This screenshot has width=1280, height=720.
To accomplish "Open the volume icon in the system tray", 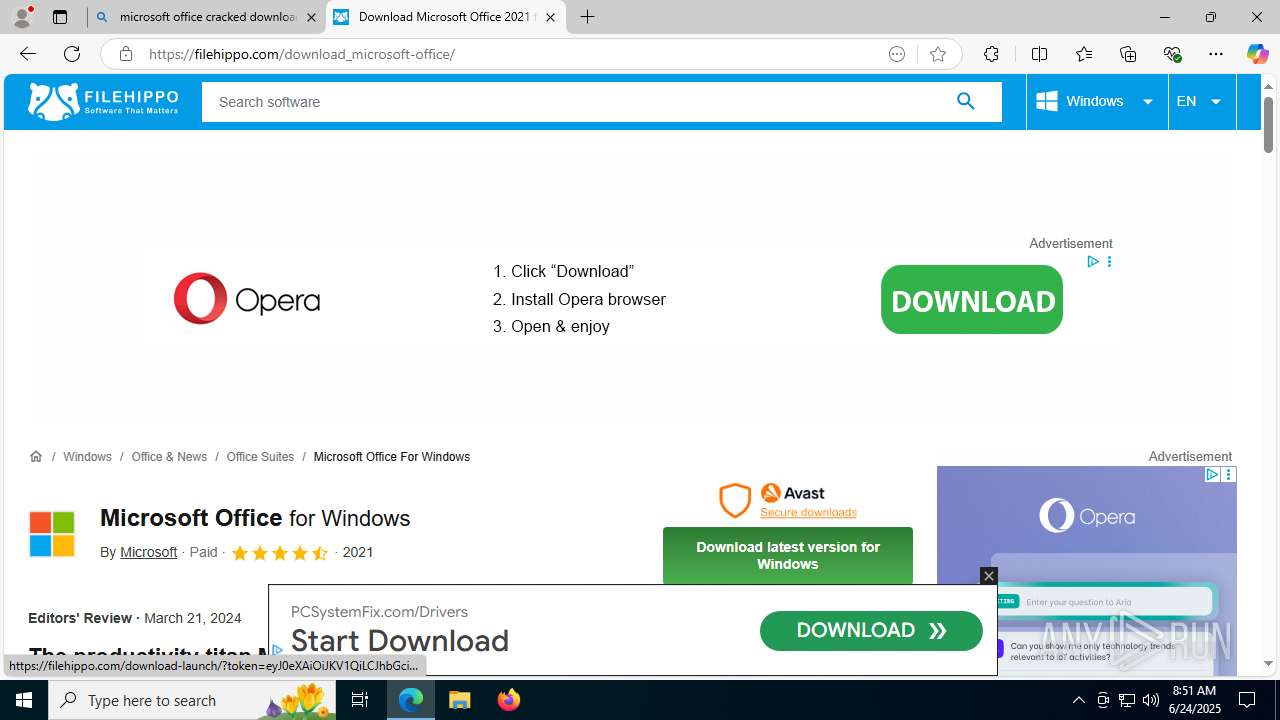I will (1151, 700).
